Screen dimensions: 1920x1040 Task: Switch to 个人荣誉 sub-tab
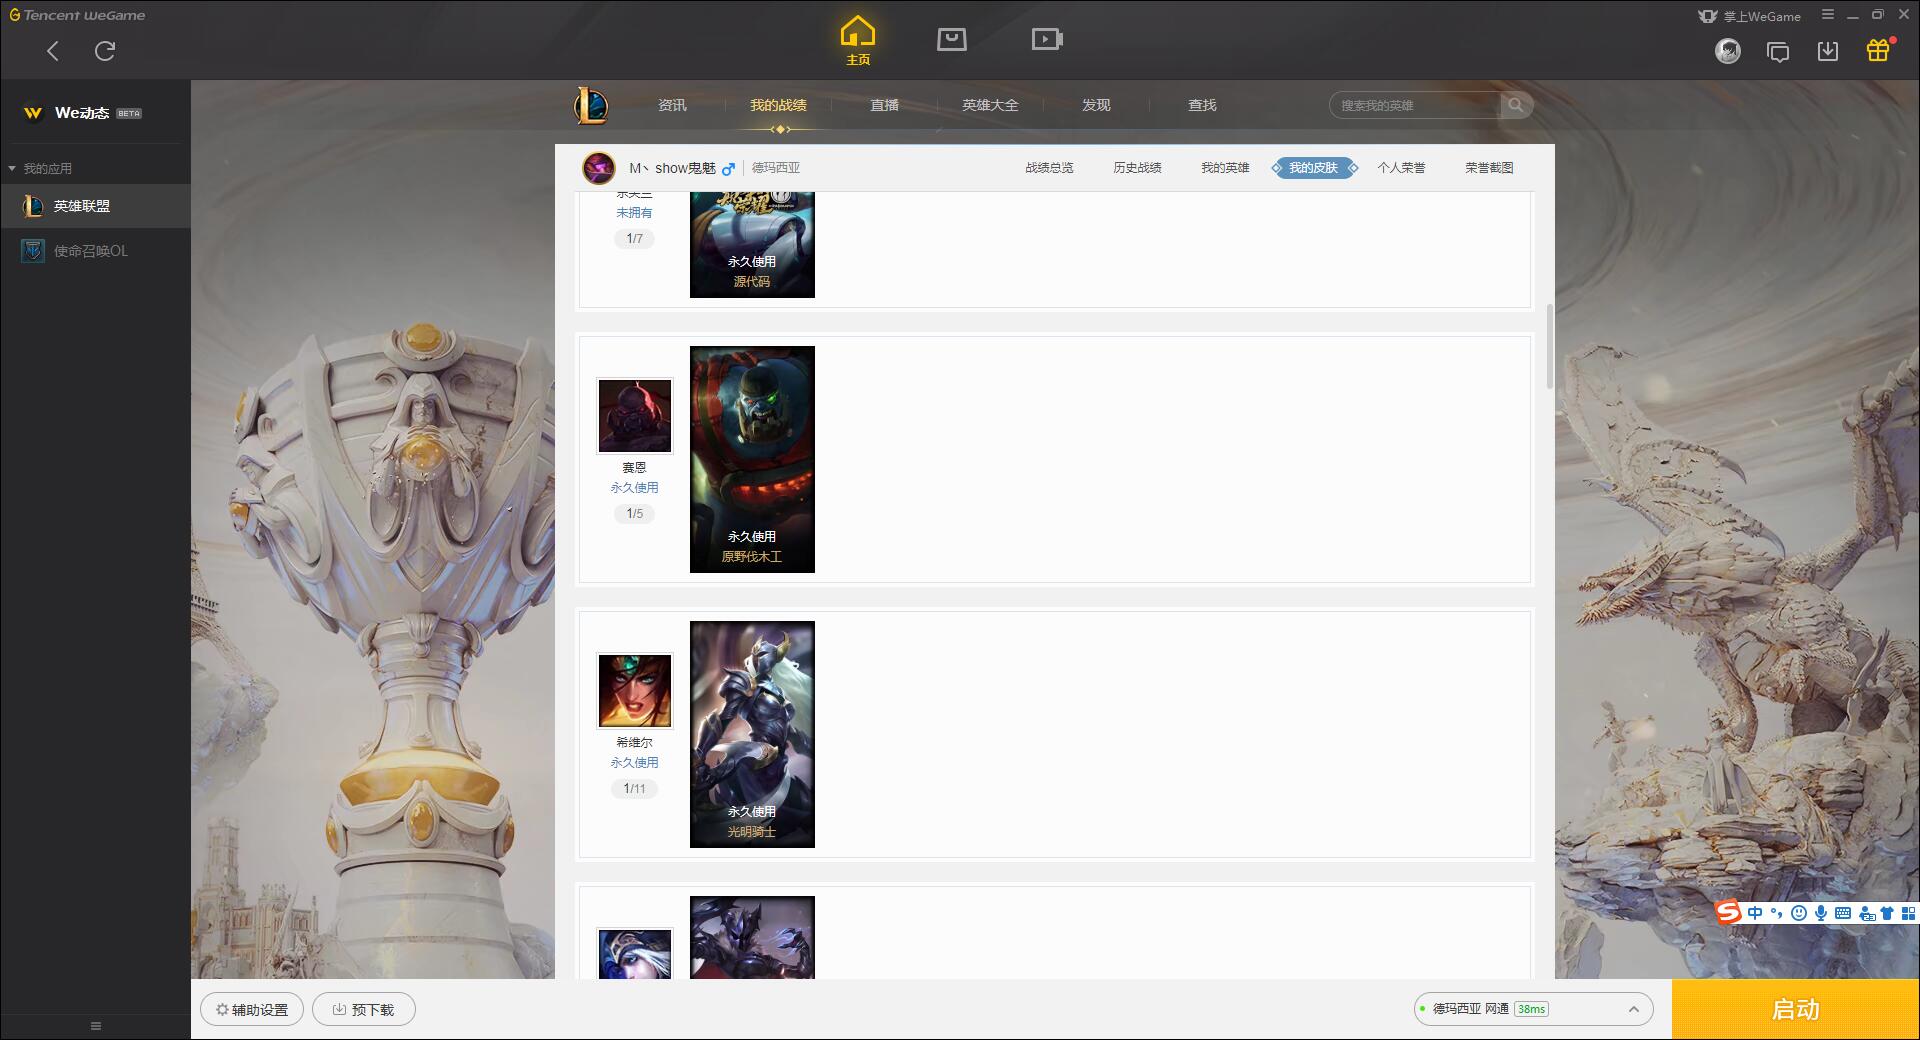(1401, 168)
